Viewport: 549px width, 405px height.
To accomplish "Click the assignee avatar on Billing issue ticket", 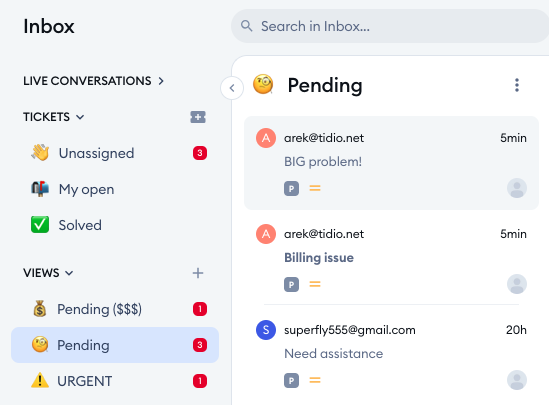I will tap(517, 284).
